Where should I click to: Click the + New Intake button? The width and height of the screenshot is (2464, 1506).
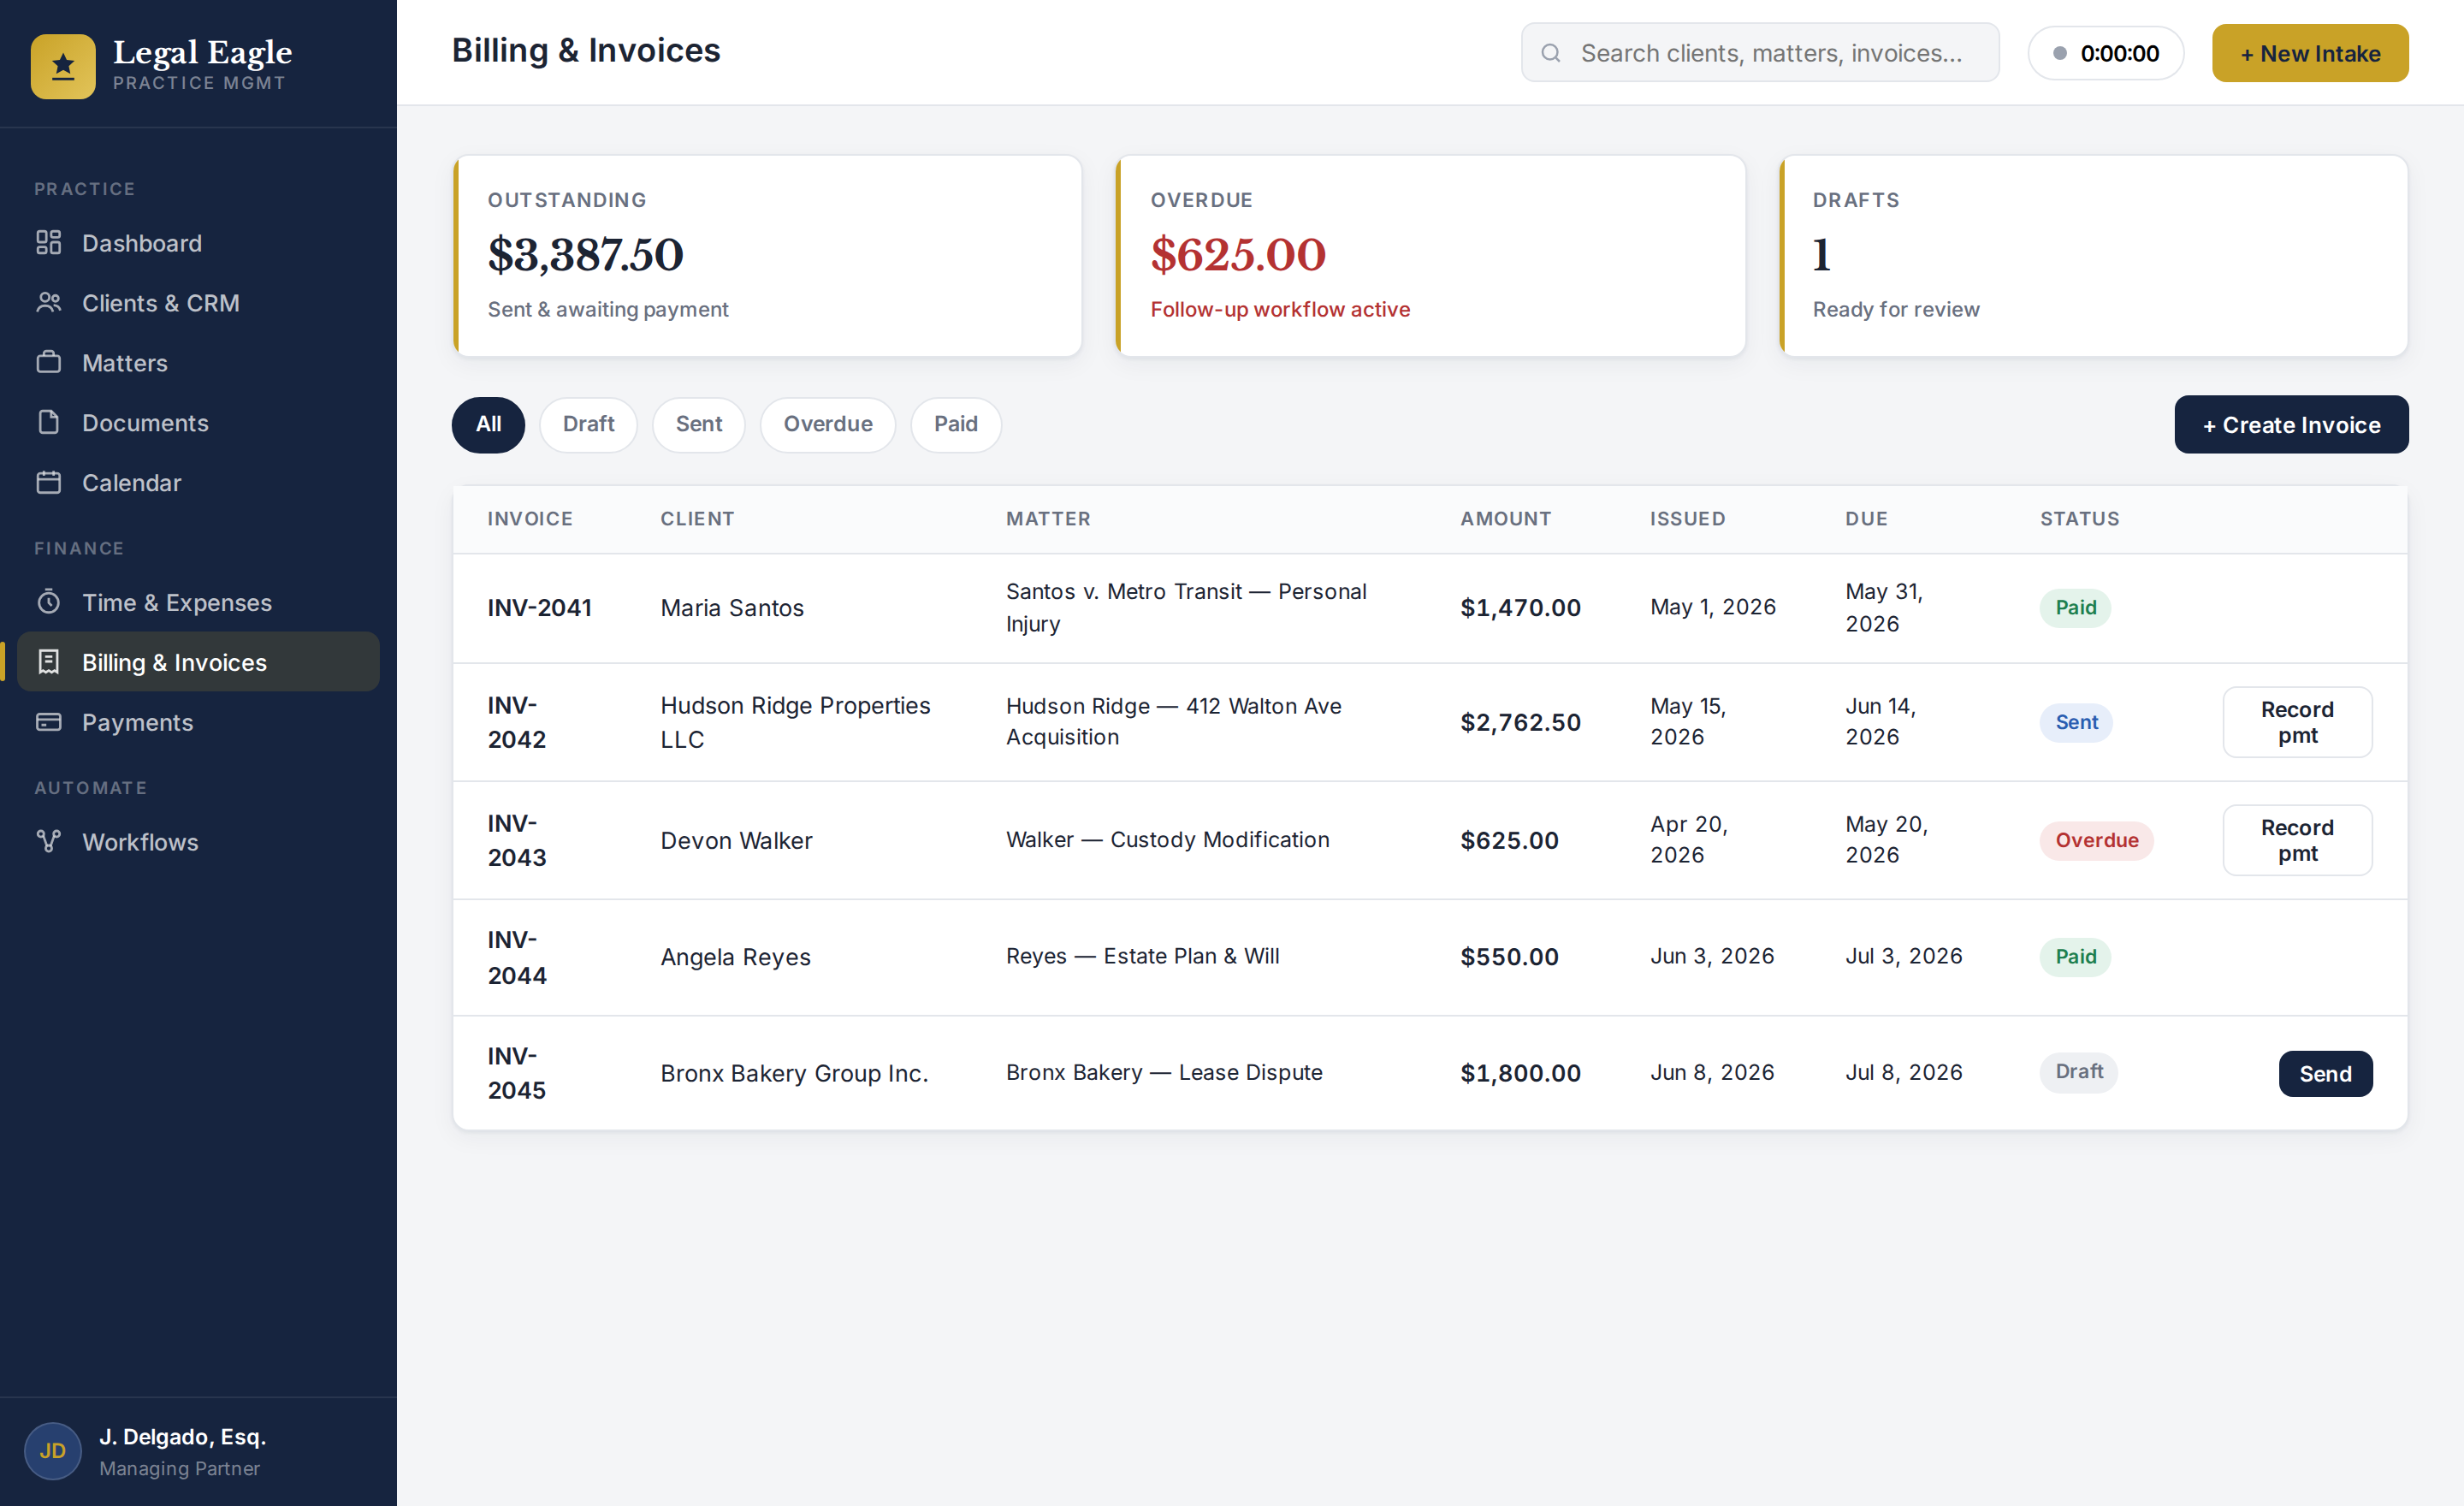click(2310, 53)
